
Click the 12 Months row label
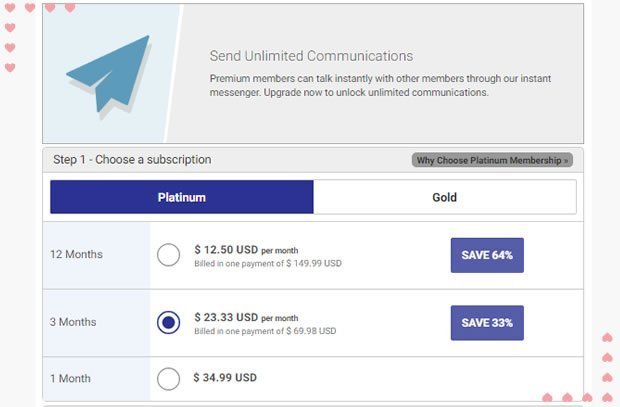tap(76, 254)
